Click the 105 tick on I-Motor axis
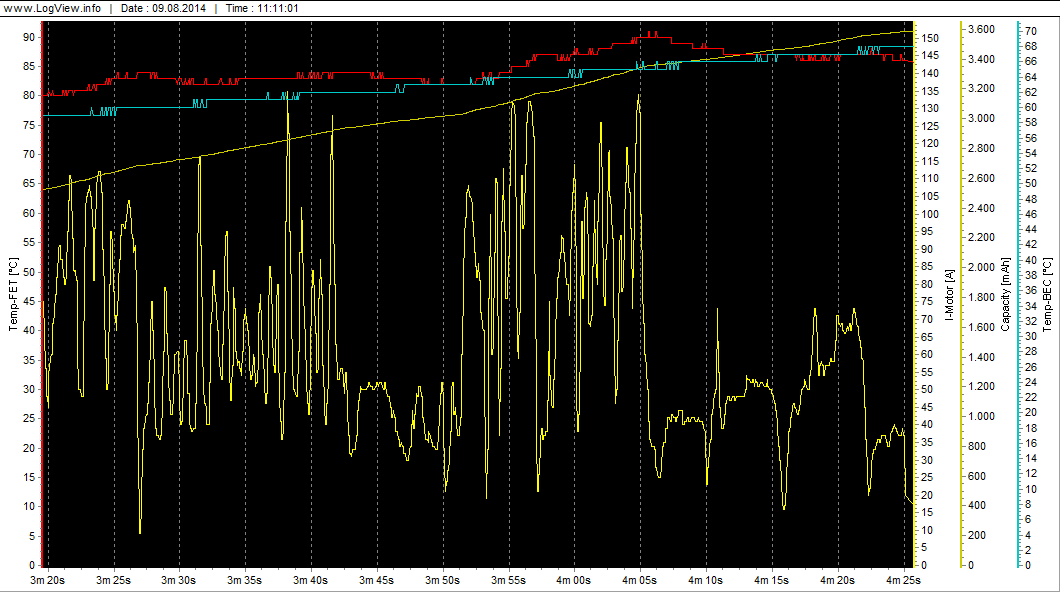The image size is (1060, 592). pos(930,196)
